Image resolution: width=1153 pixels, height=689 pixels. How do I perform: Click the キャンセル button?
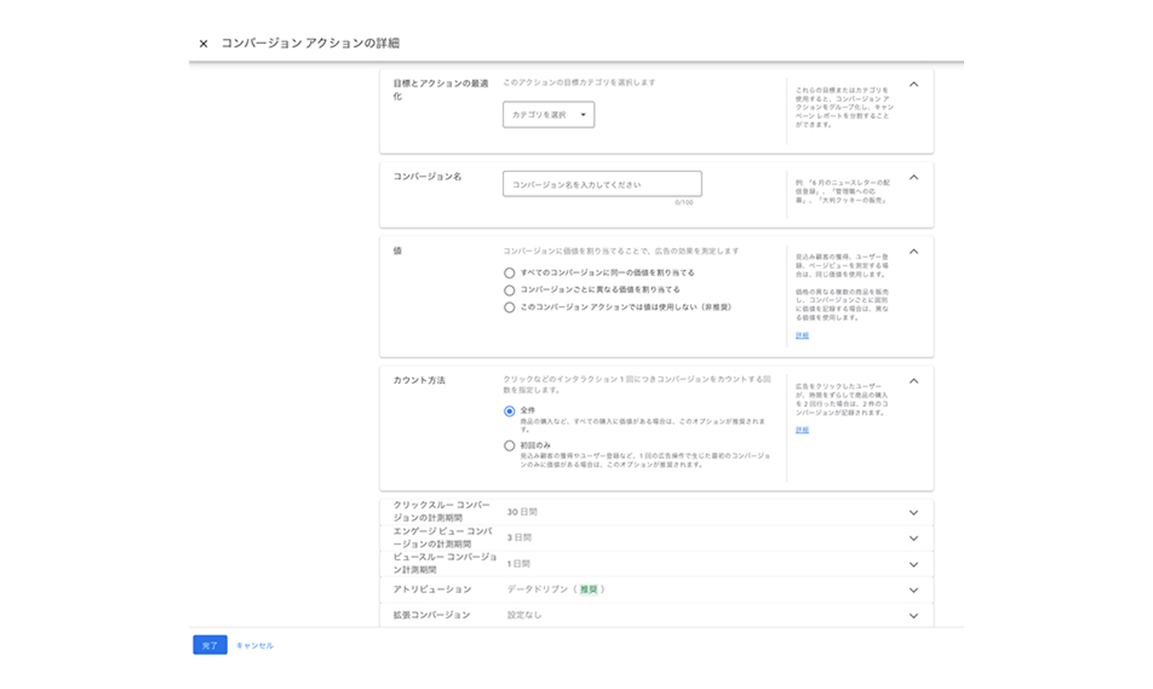point(255,646)
